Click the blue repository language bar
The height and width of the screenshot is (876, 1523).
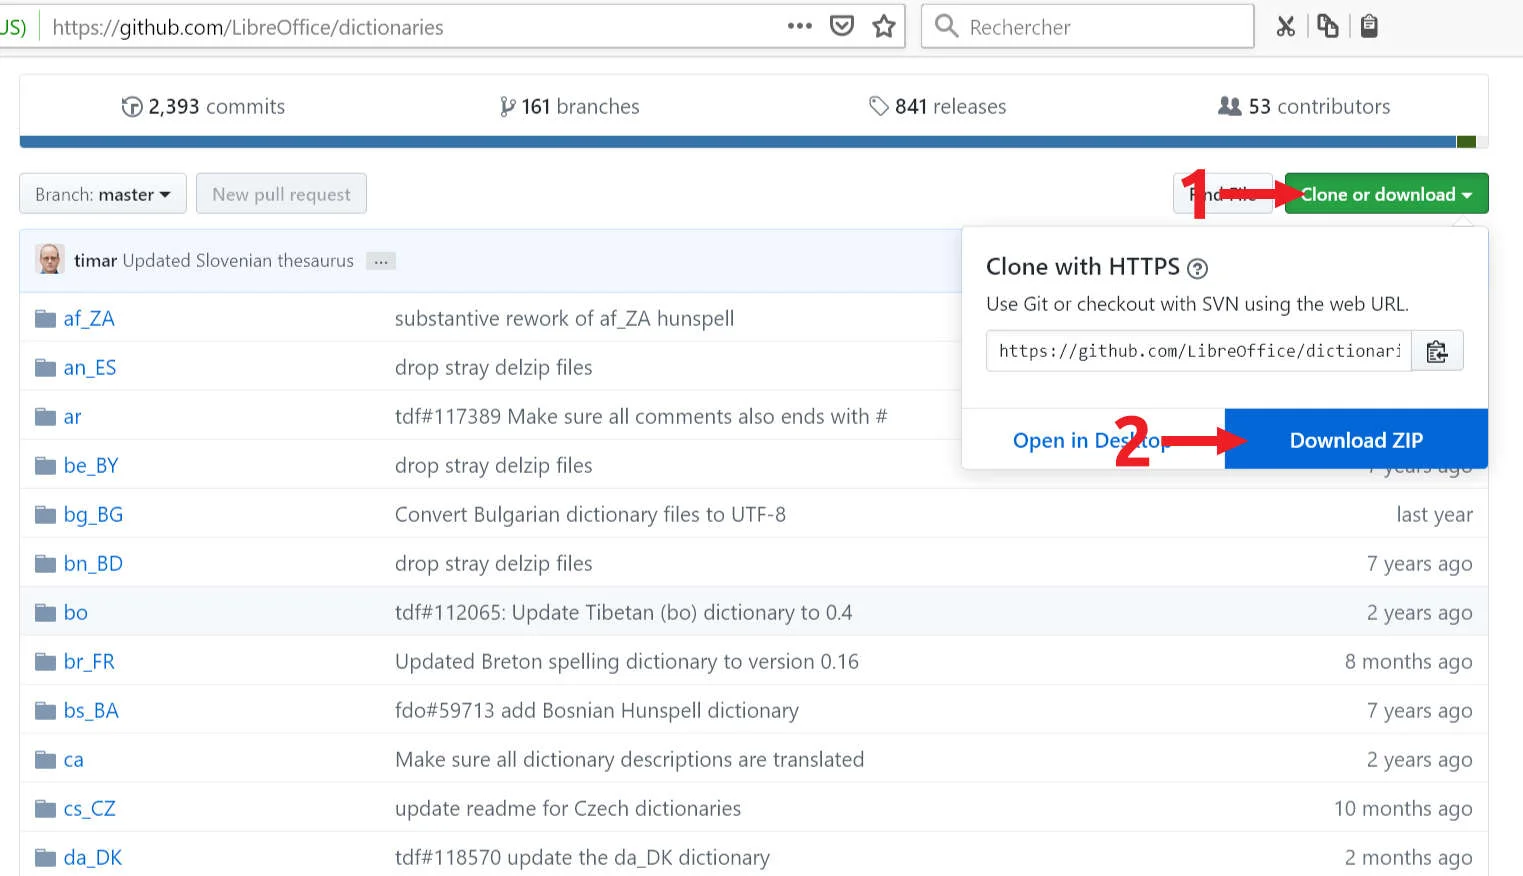[x=738, y=142]
